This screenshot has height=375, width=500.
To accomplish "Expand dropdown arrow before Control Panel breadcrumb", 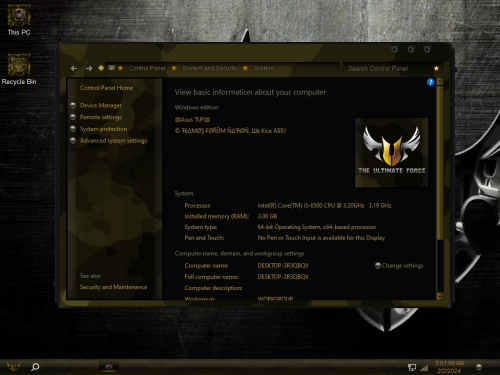I will click(x=120, y=68).
